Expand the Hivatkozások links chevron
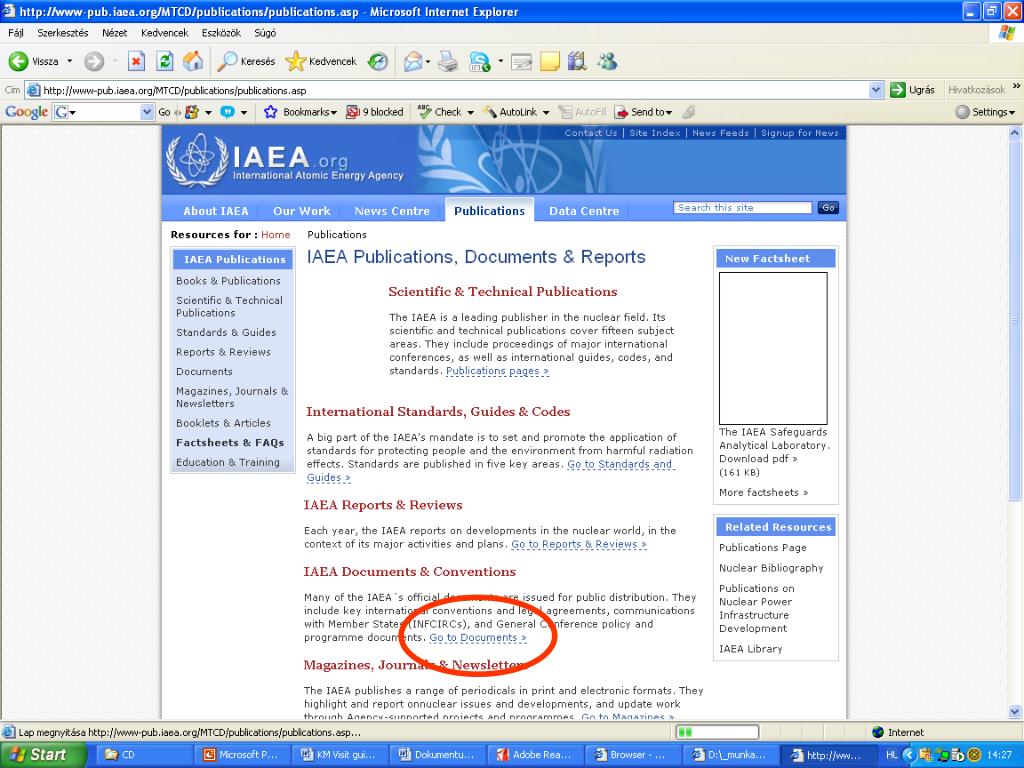 (1016, 86)
